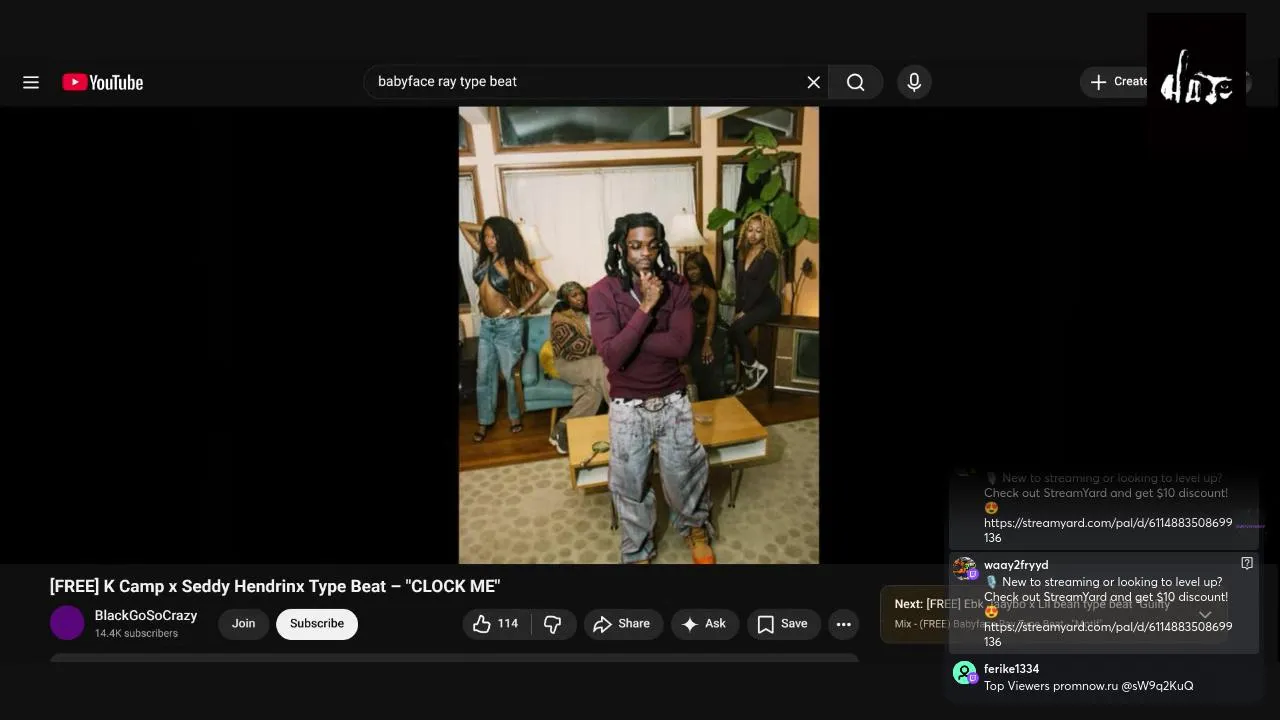This screenshot has height=720, width=1280.
Task: Open the Ask AI button
Action: [705, 624]
